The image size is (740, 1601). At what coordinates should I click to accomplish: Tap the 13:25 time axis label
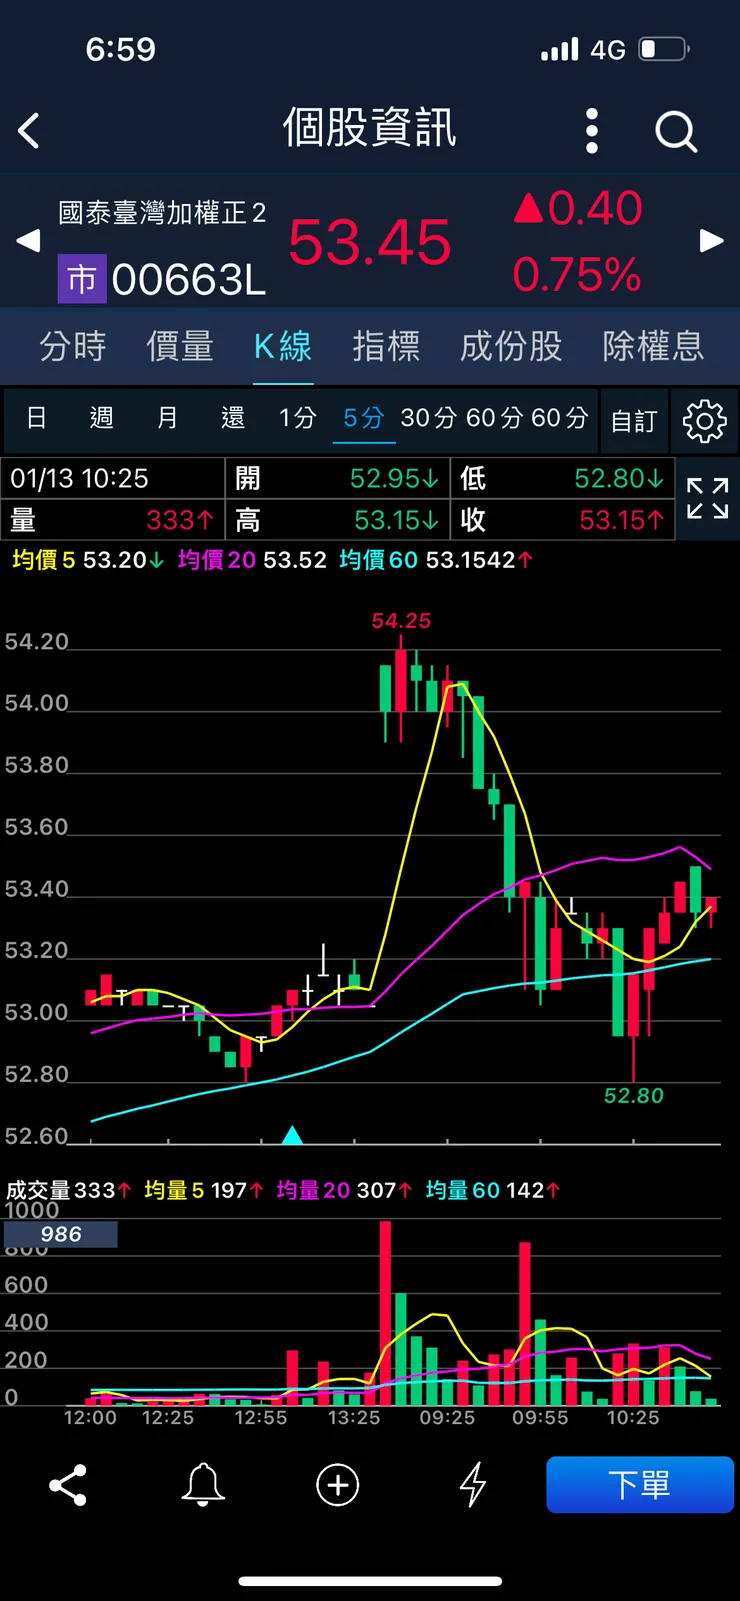pos(354,1418)
